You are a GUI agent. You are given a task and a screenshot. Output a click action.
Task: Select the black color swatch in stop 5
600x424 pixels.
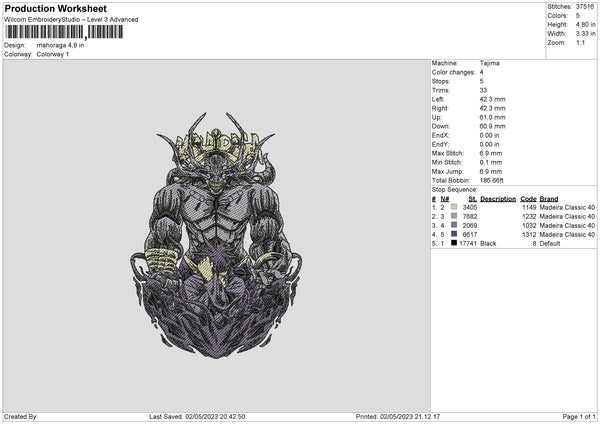(x=454, y=243)
